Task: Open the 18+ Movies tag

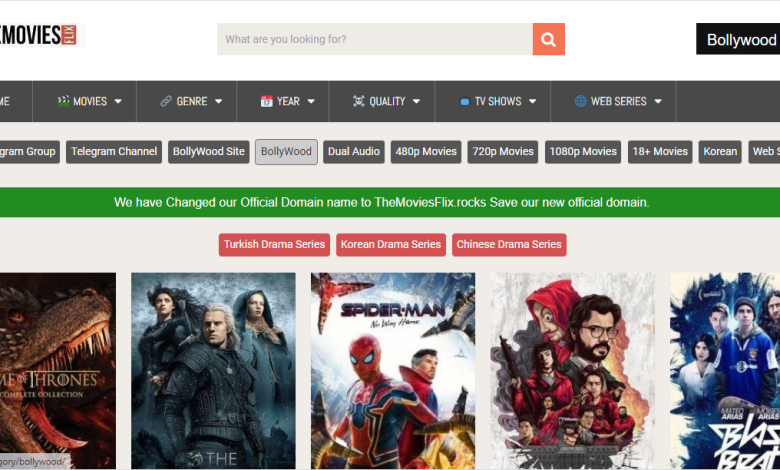Action: pos(660,152)
